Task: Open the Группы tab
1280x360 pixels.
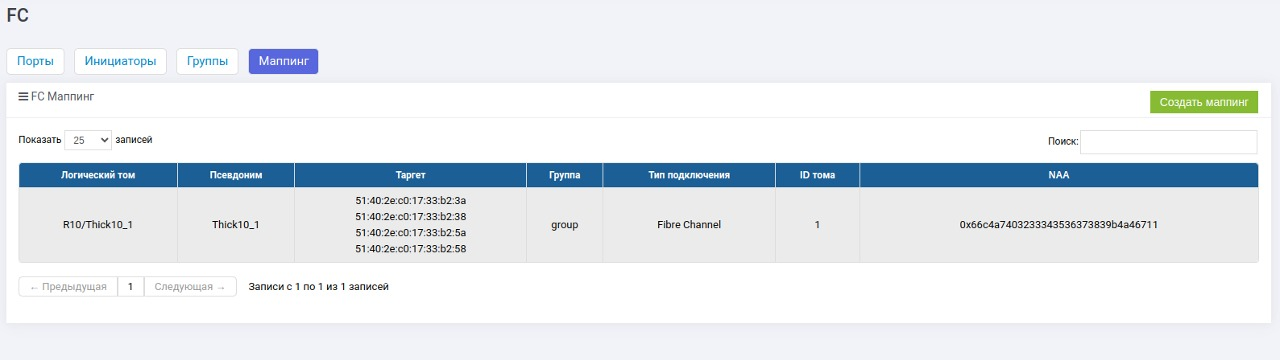Action: (x=208, y=62)
